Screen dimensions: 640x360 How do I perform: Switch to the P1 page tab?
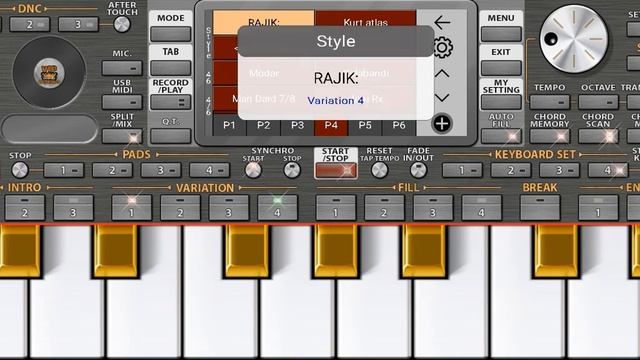(229, 125)
